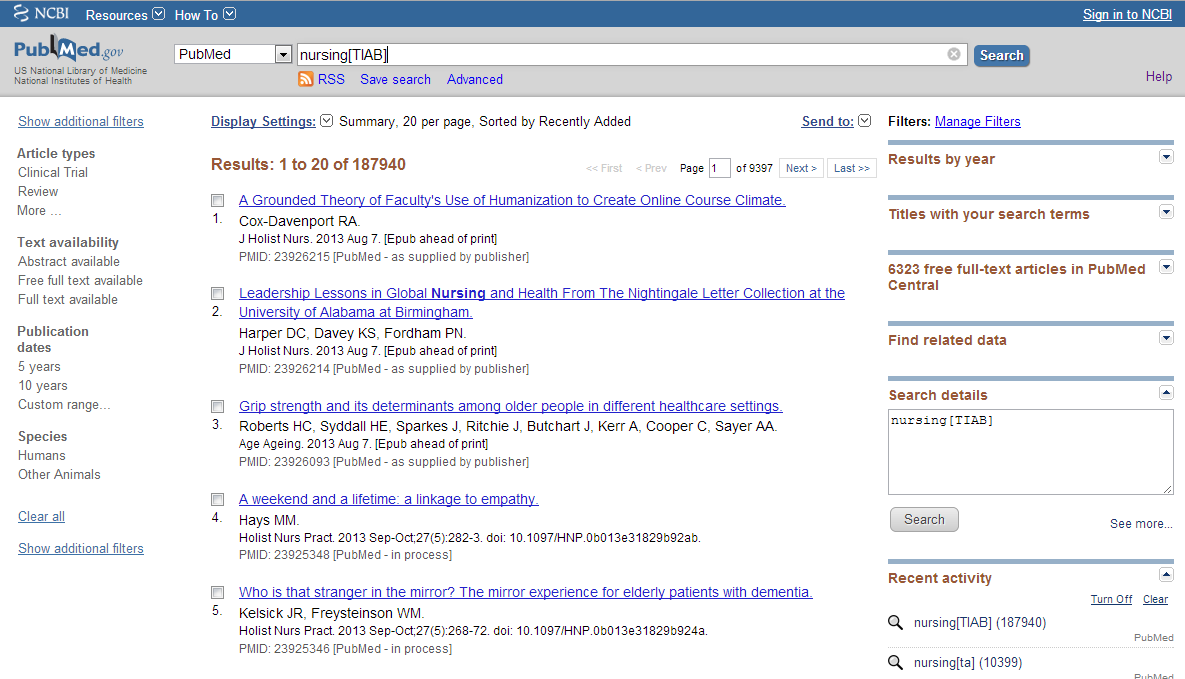Open the RSS link
The image size is (1185, 679).
(x=331, y=79)
